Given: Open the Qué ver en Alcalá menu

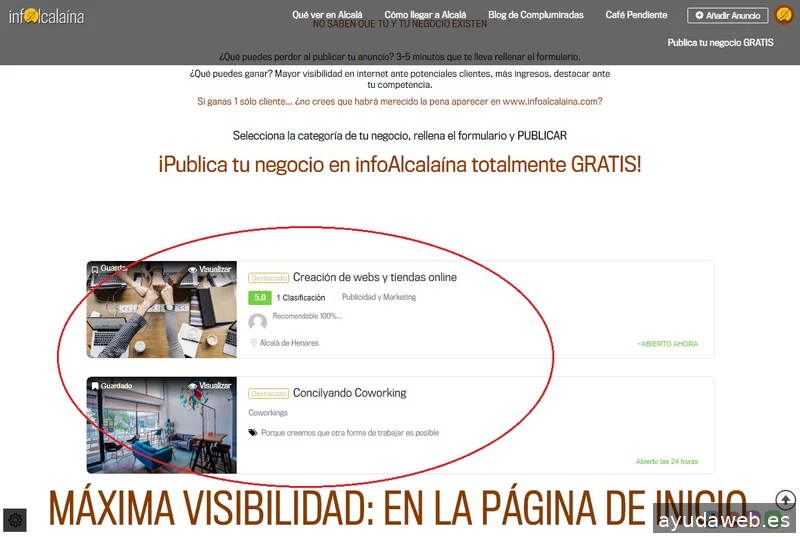Looking at the screenshot, I should click(x=327, y=15).
